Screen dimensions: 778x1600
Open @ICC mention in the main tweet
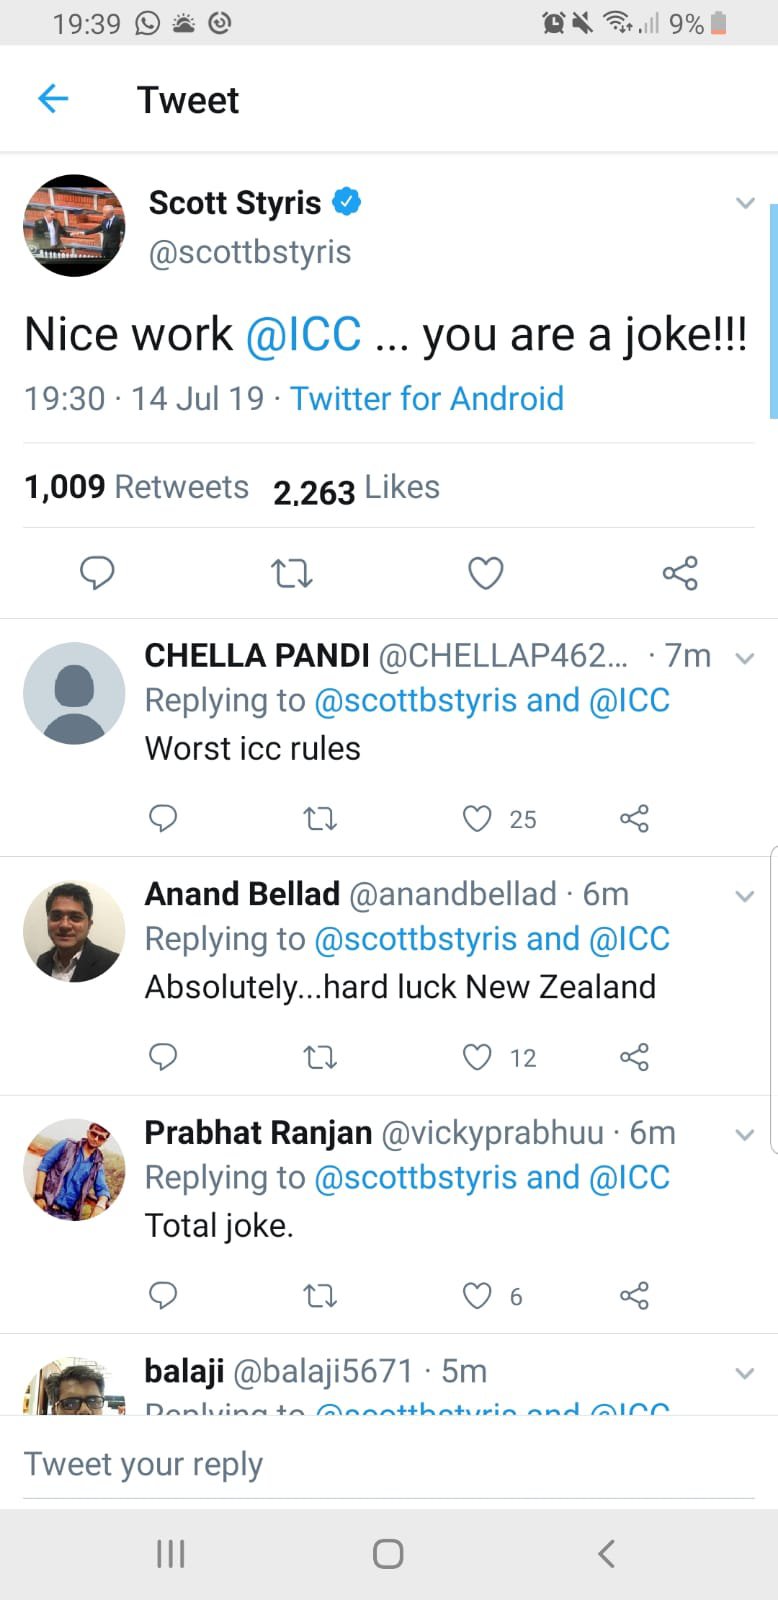[x=303, y=334]
